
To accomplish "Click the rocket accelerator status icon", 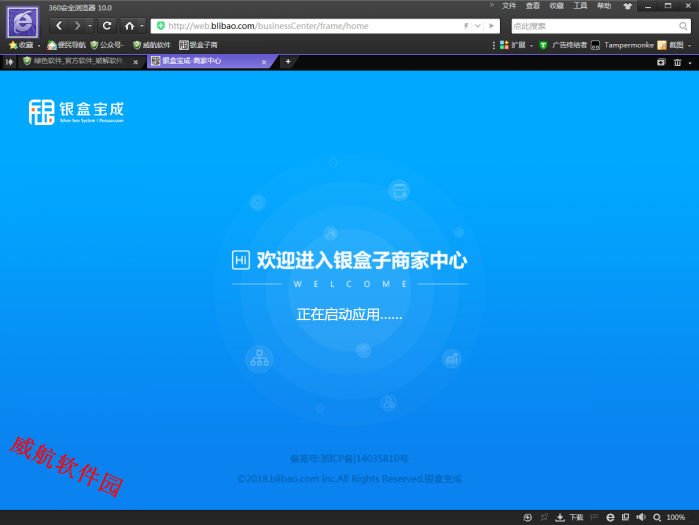I will click(x=544, y=517).
